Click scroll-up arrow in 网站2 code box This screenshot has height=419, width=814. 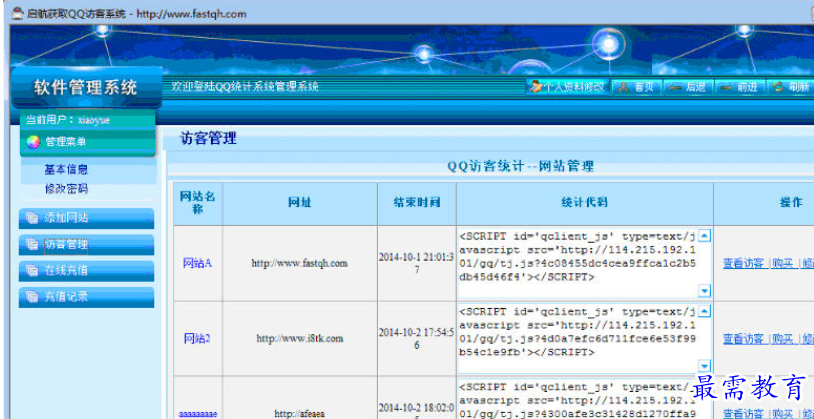click(x=704, y=311)
